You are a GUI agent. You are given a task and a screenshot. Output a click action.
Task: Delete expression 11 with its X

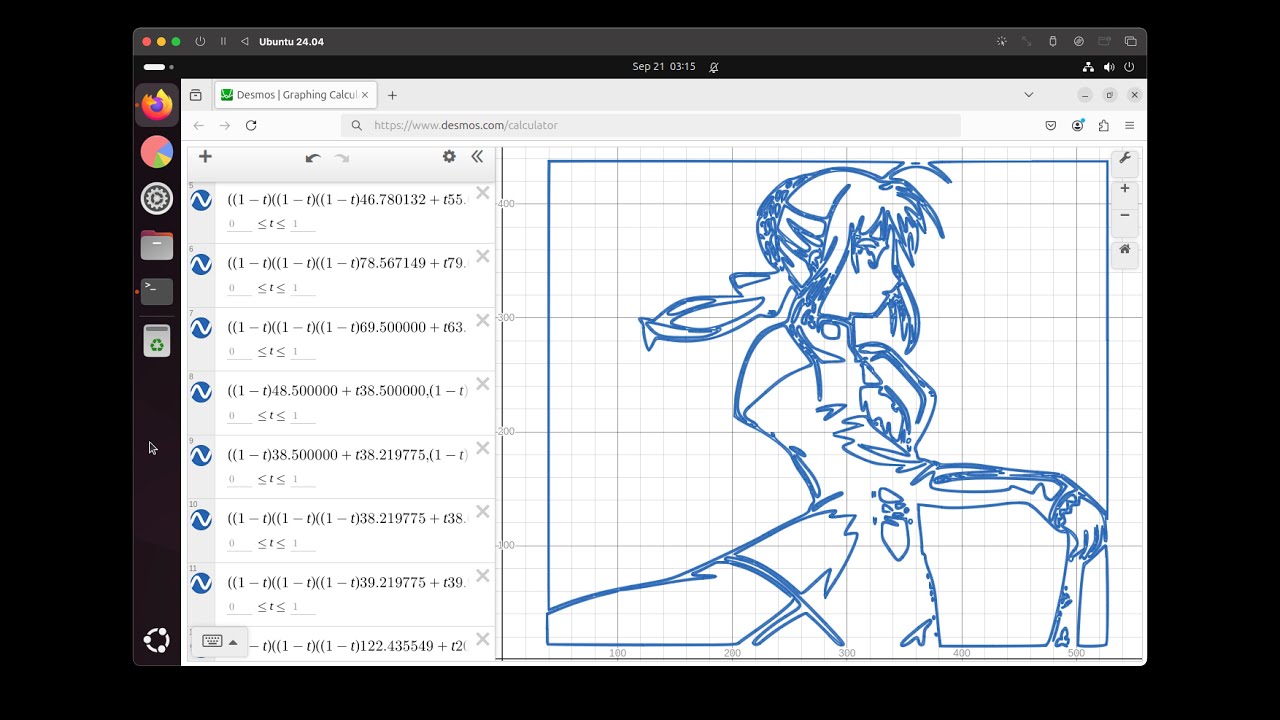point(483,576)
